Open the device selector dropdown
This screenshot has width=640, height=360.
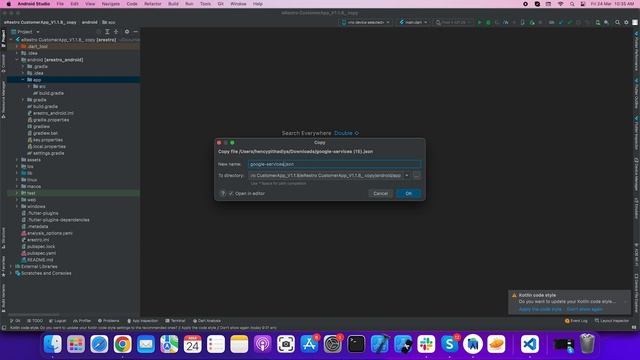tap(365, 22)
